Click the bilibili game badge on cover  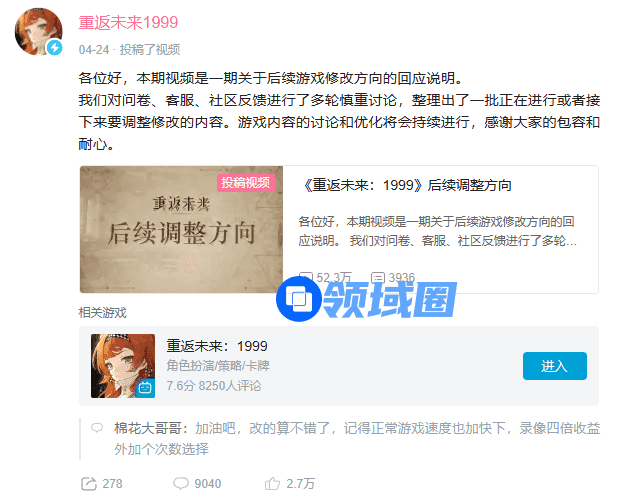point(145,389)
